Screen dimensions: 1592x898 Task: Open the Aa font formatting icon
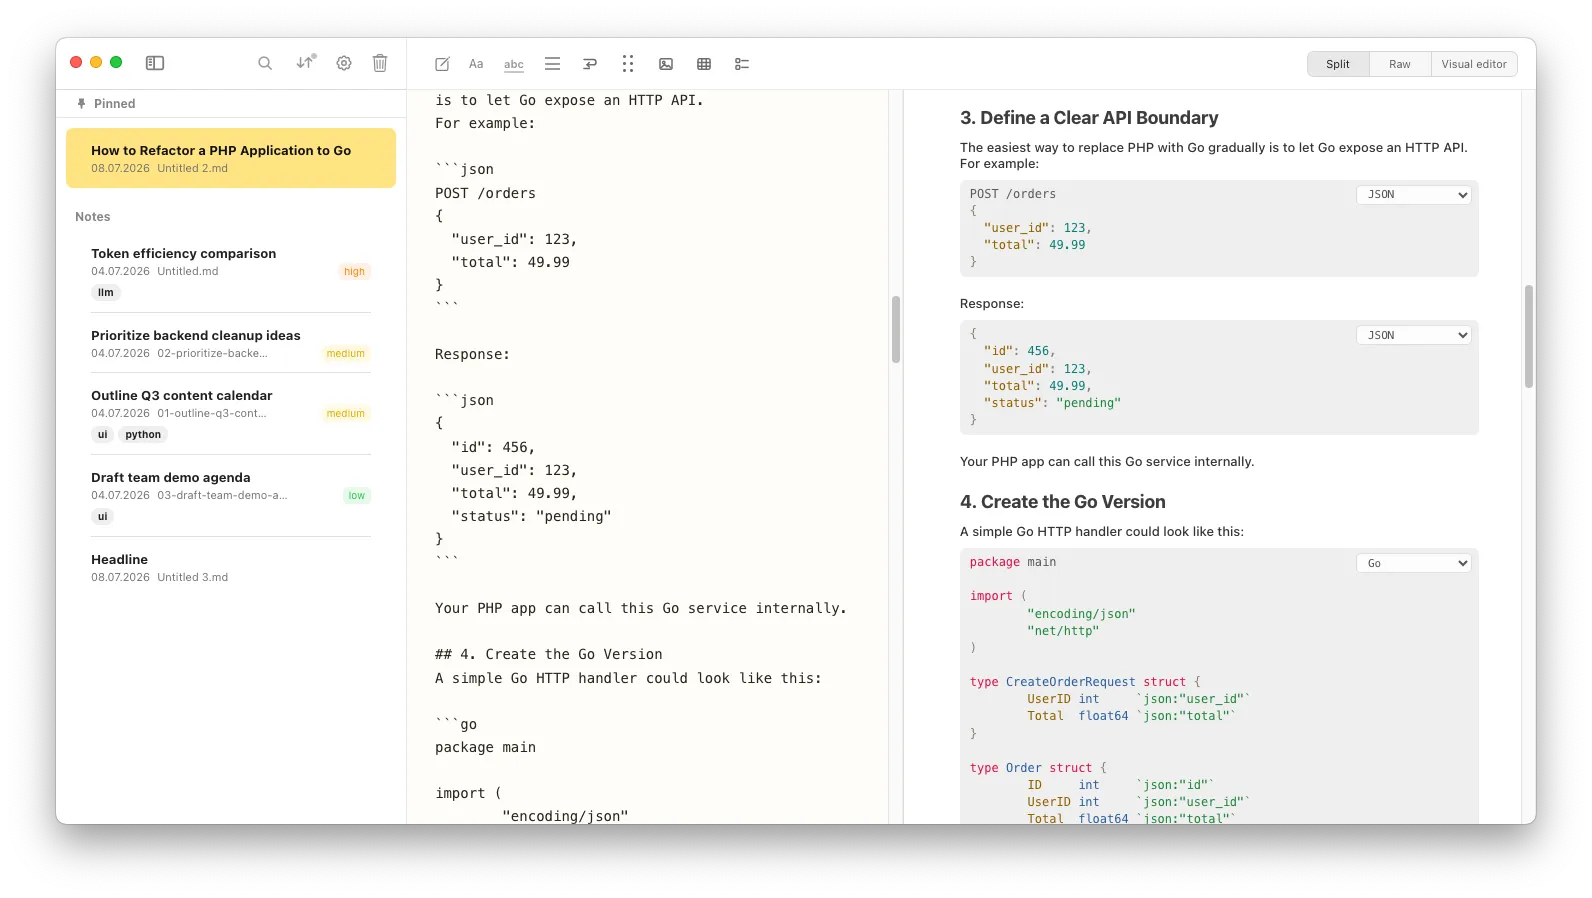click(476, 64)
